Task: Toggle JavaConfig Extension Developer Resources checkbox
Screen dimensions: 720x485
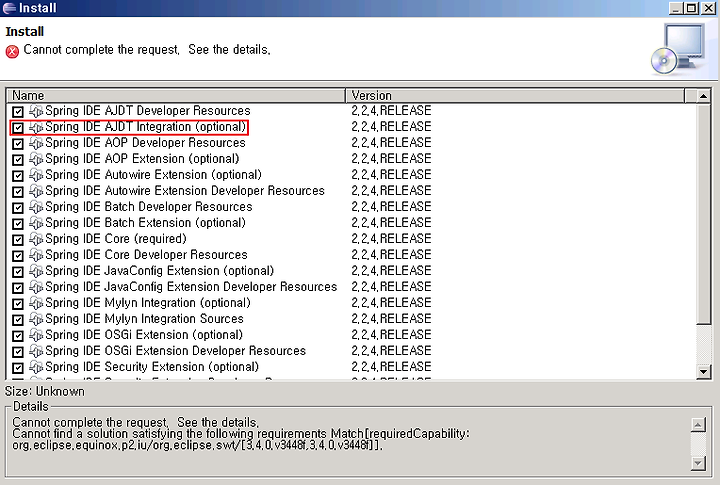Action: tap(18, 288)
